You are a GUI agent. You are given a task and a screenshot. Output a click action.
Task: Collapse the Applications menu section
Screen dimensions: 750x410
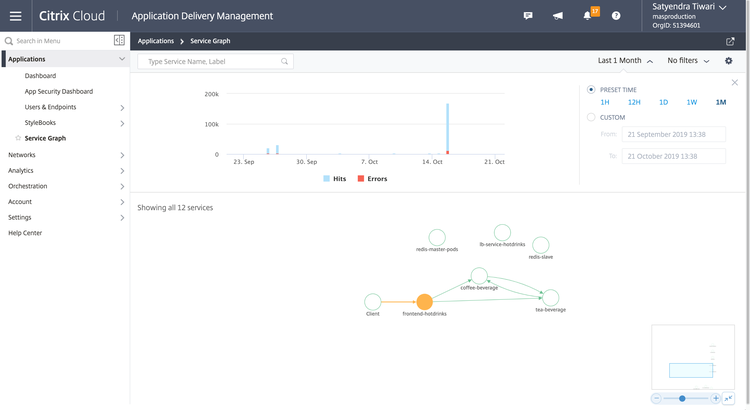pyautogui.click(x=122, y=59)
